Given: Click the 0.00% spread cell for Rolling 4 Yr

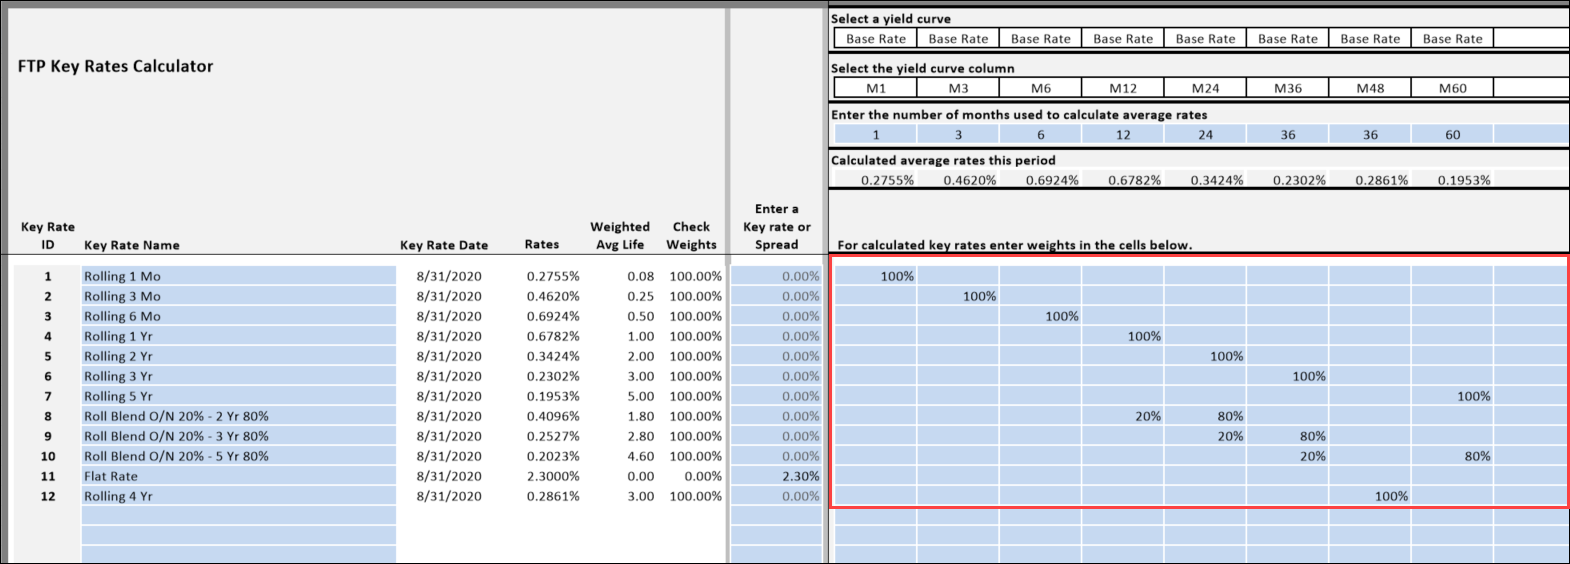Looking at the screenshot, I should (x=777, y=496).
